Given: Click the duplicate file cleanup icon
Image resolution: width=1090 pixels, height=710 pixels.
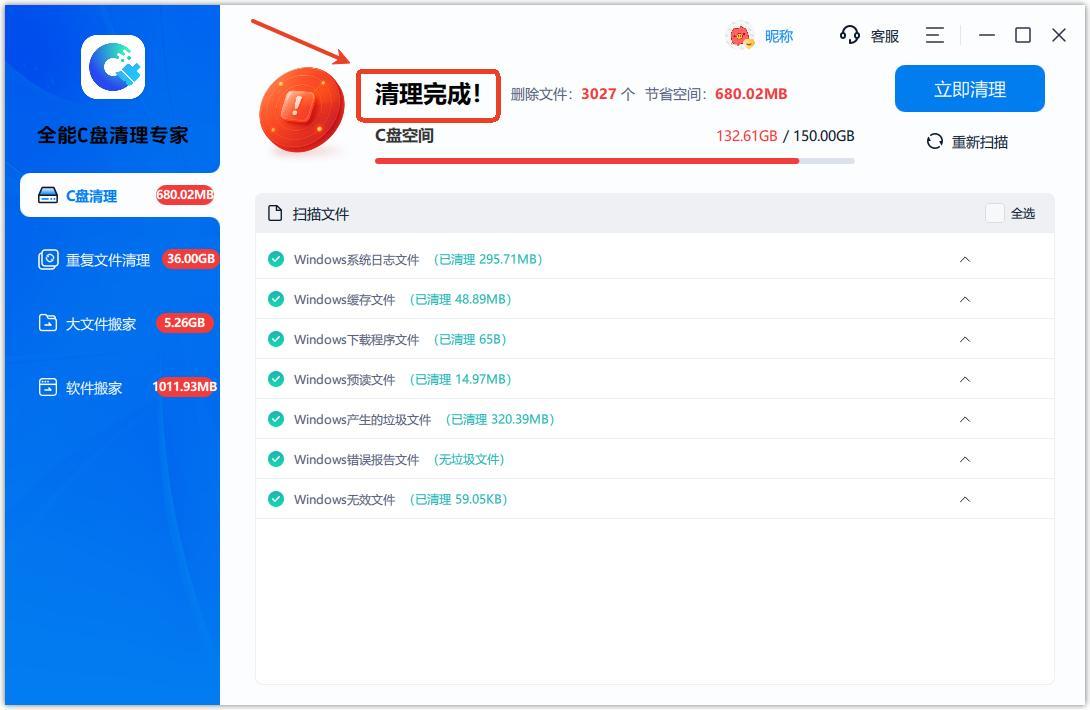Looking at the screenshot, I should 48,260.
